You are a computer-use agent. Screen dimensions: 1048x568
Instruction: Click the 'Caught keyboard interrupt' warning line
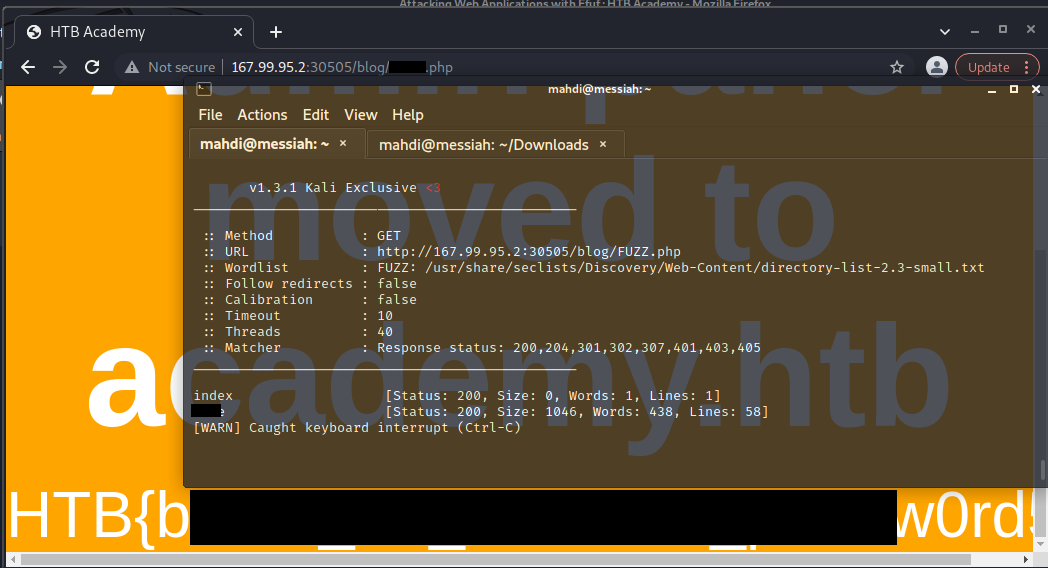(357, 428)
